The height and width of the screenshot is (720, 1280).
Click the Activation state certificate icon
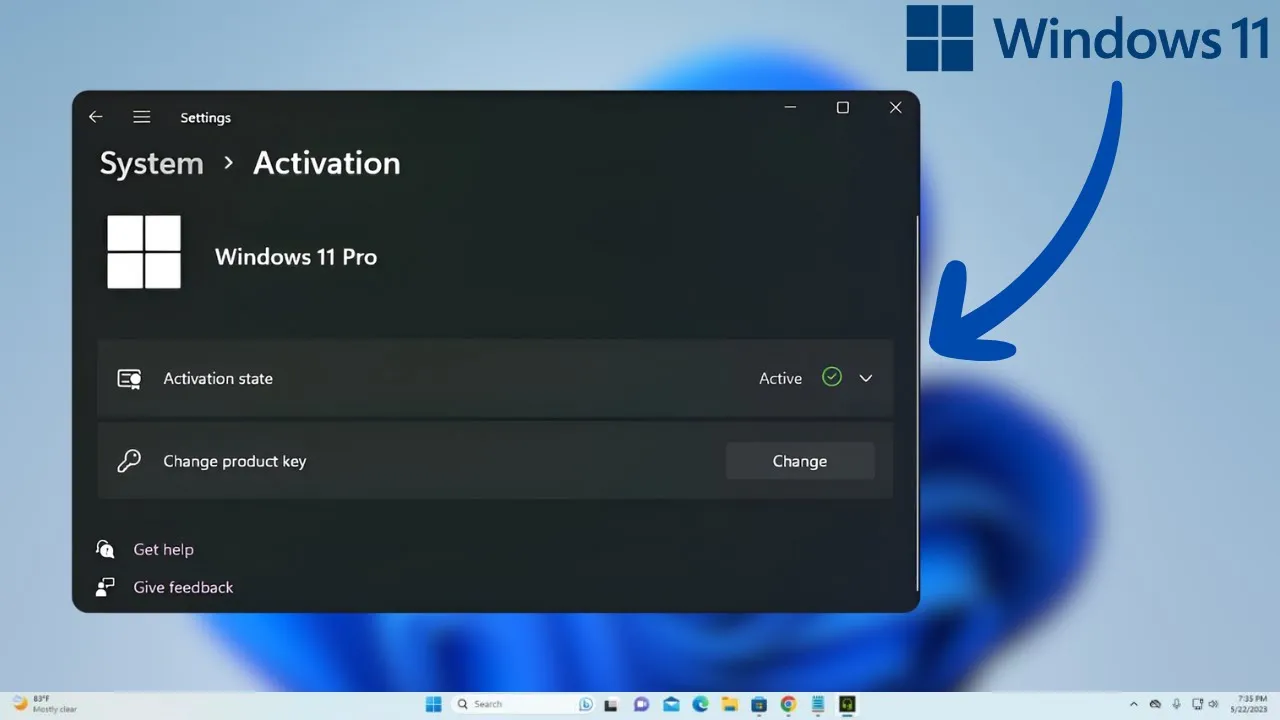click(129, 379)
